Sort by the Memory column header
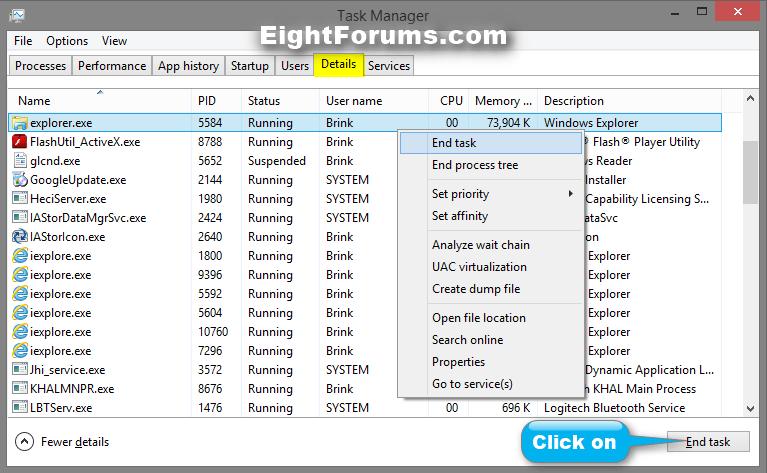767x473 pixels. tap(503, 101)
